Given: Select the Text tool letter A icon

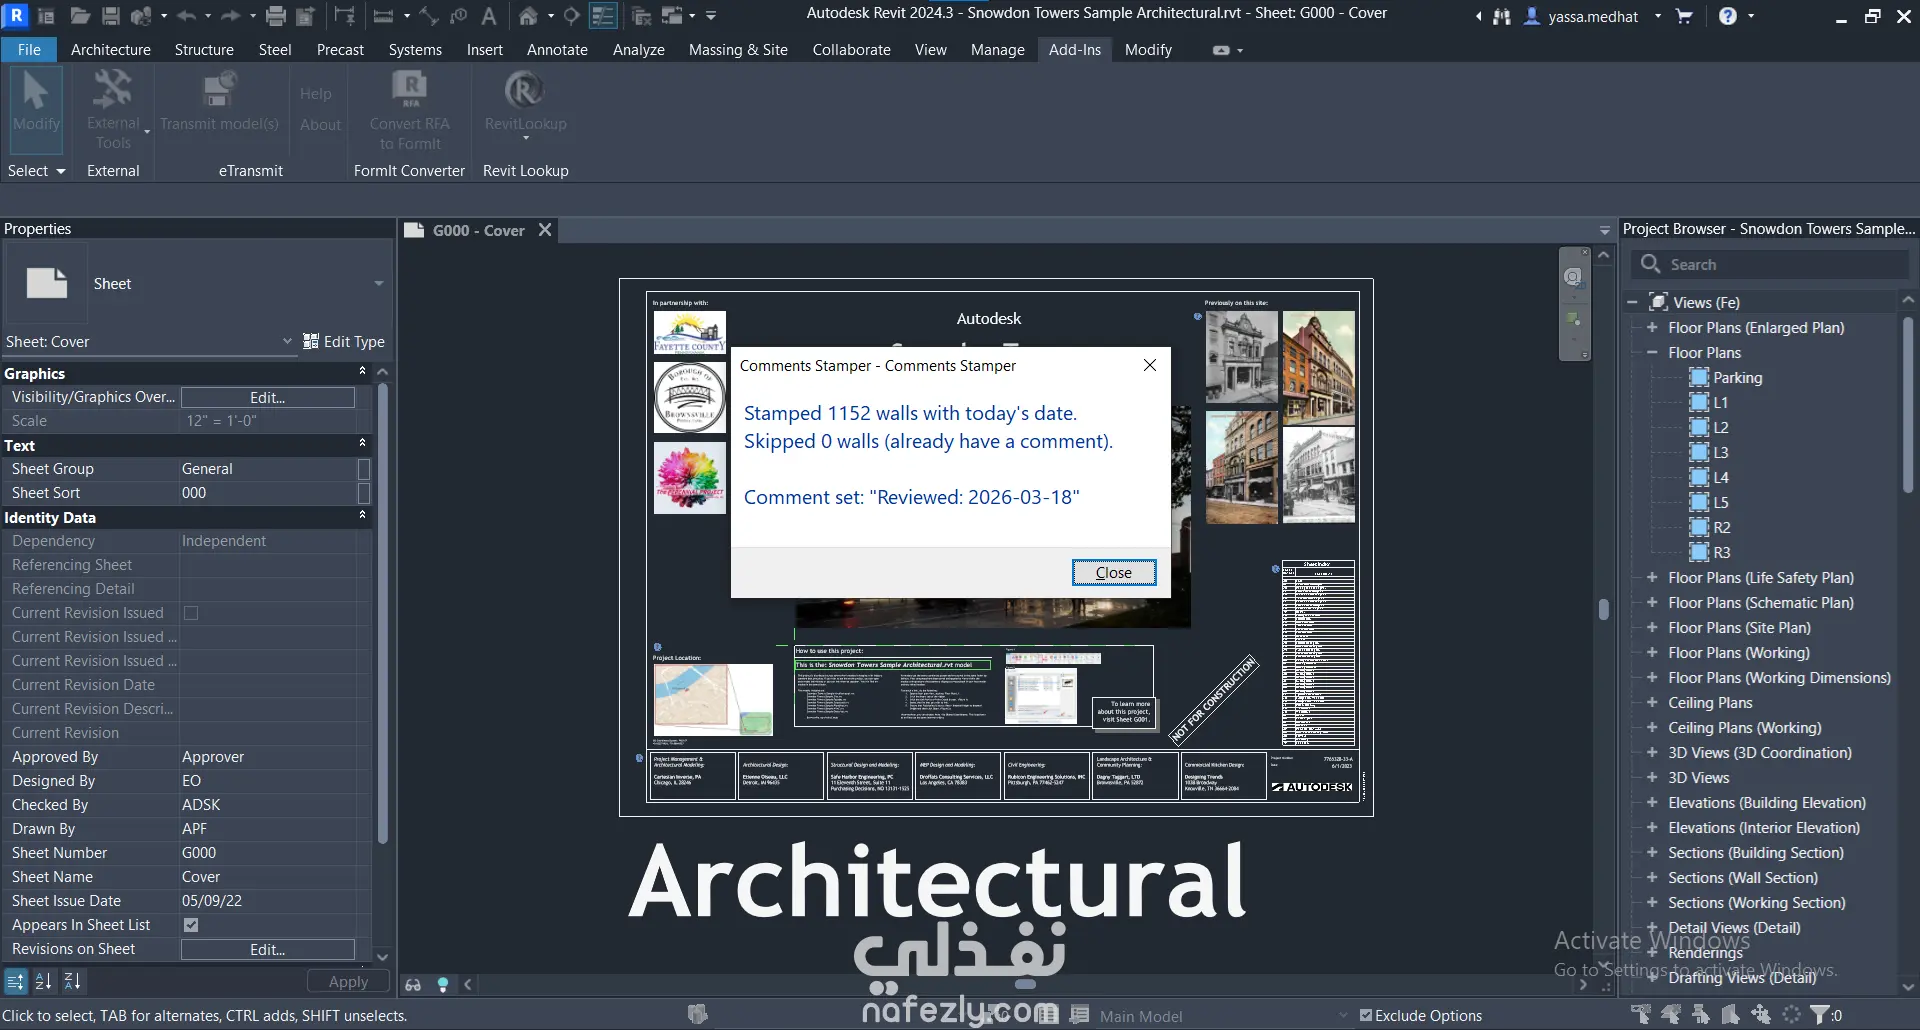Looking at the screenshot, I should tap(489, 16).
